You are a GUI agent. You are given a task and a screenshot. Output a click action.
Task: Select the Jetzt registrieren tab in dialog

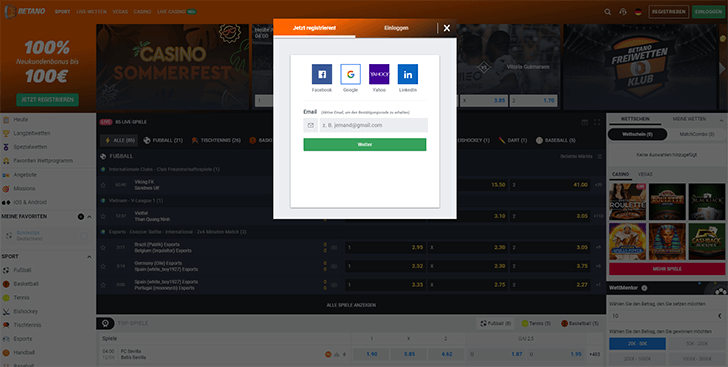314,28
